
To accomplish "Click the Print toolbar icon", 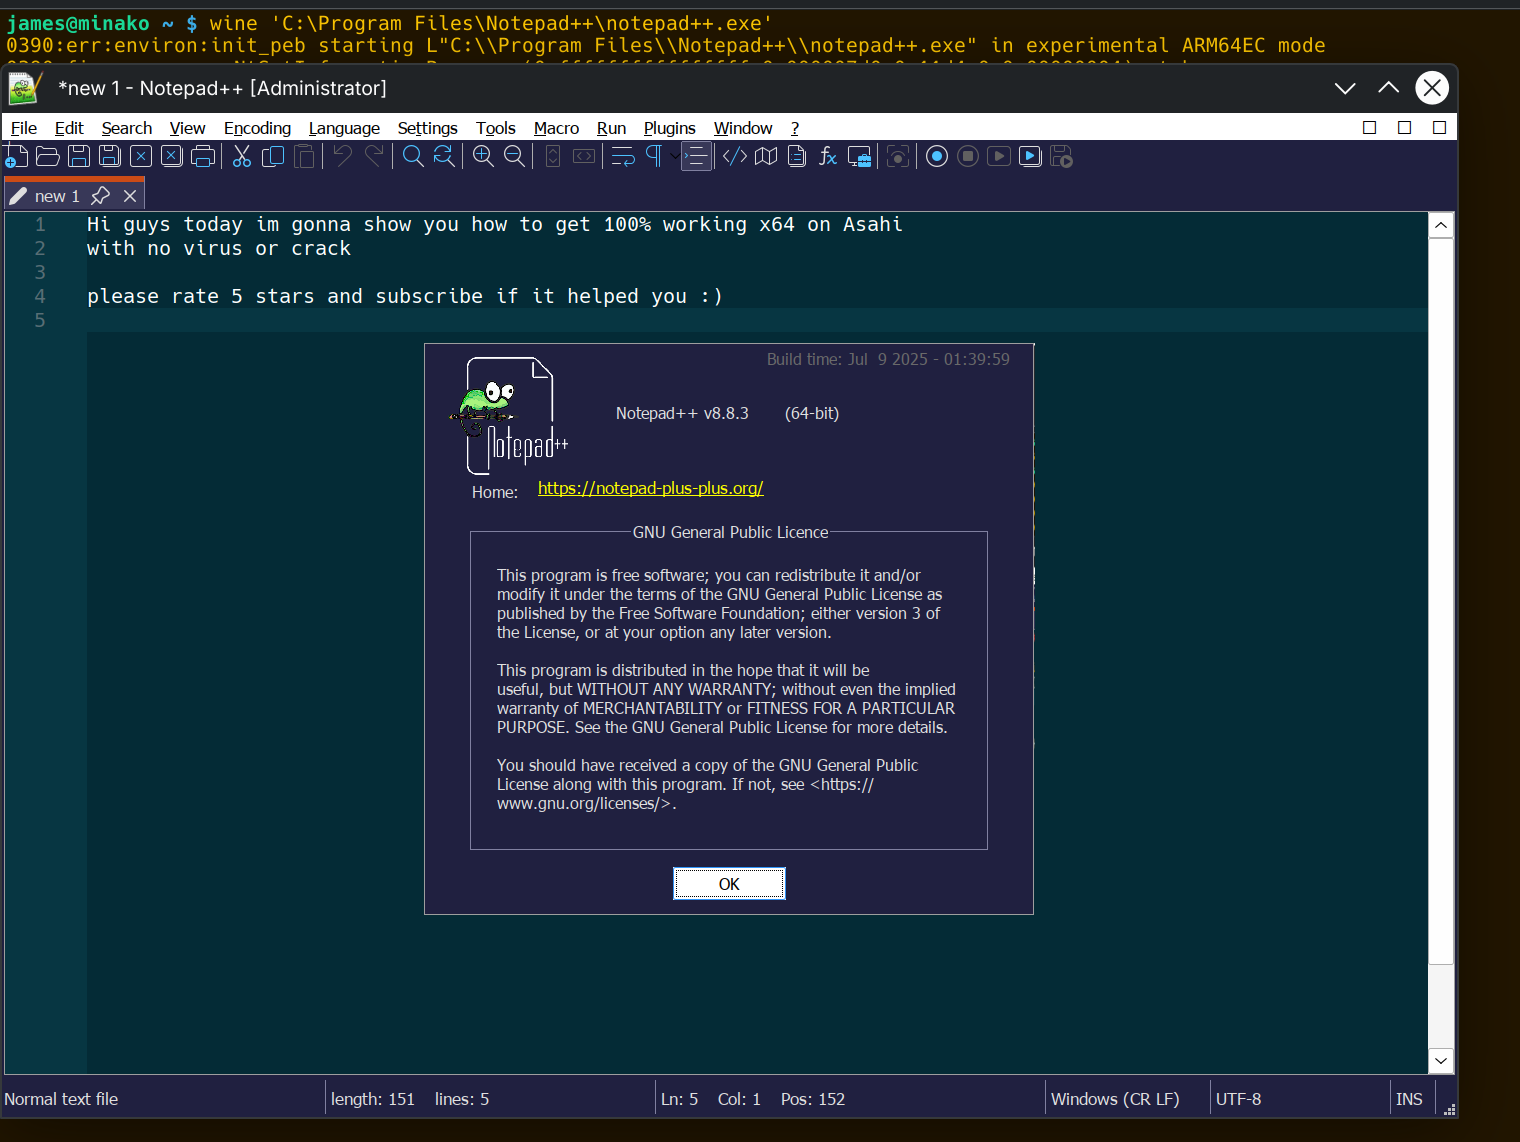I will 203,156.
